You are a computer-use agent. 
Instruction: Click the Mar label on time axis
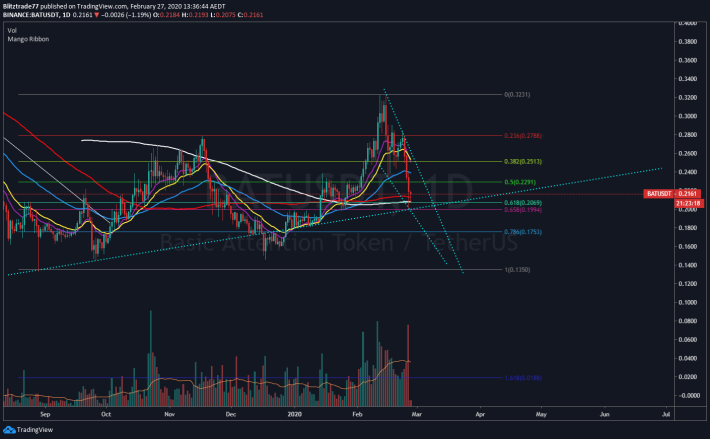click(417, 414)
